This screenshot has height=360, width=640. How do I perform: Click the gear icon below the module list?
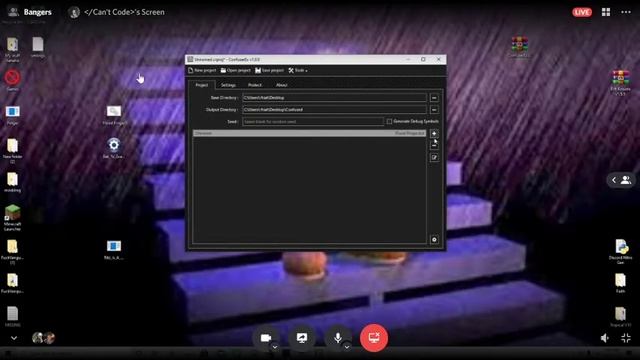(434, 240)
